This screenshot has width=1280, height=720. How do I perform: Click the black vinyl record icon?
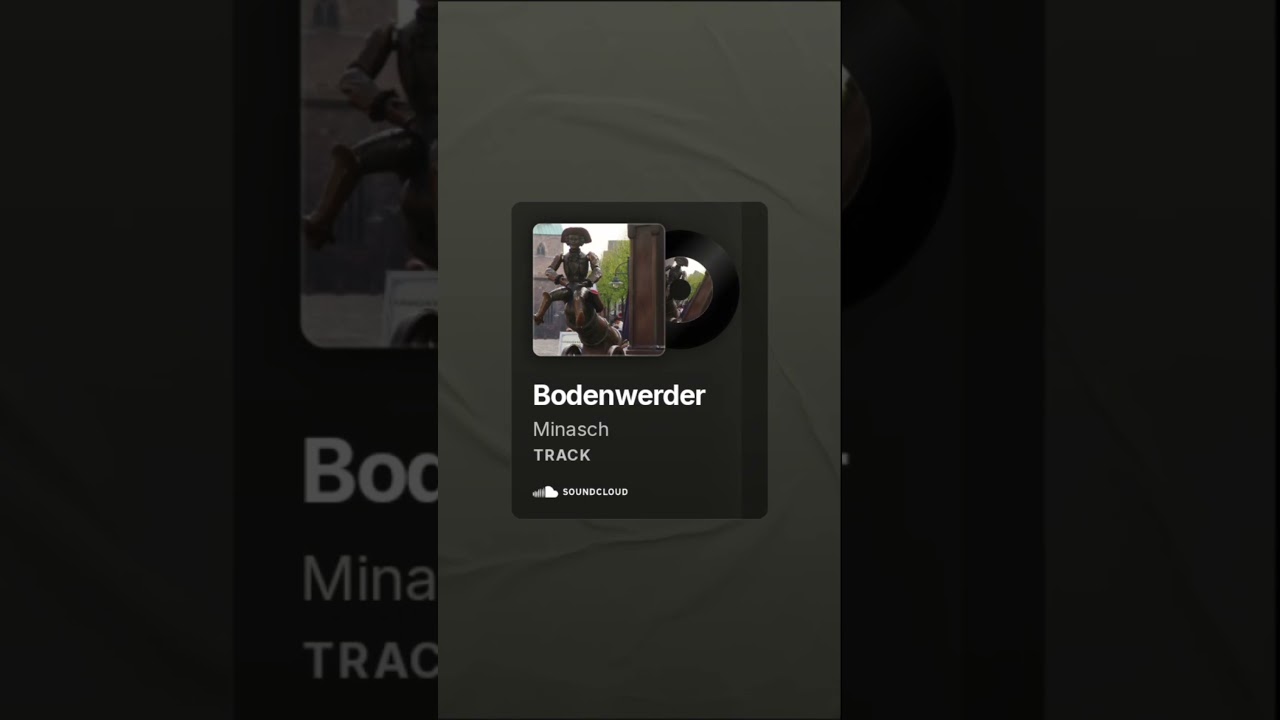(x=702, y=290)
